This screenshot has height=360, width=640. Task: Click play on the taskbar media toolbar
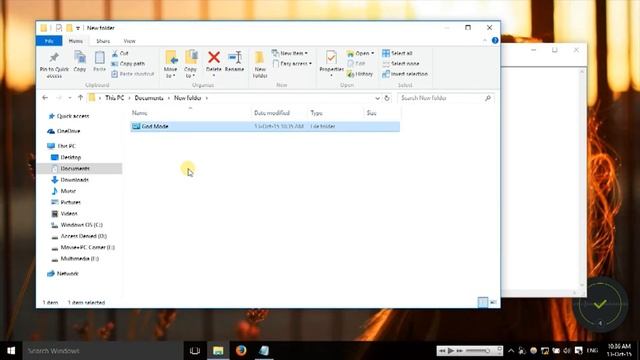point(451,351)
